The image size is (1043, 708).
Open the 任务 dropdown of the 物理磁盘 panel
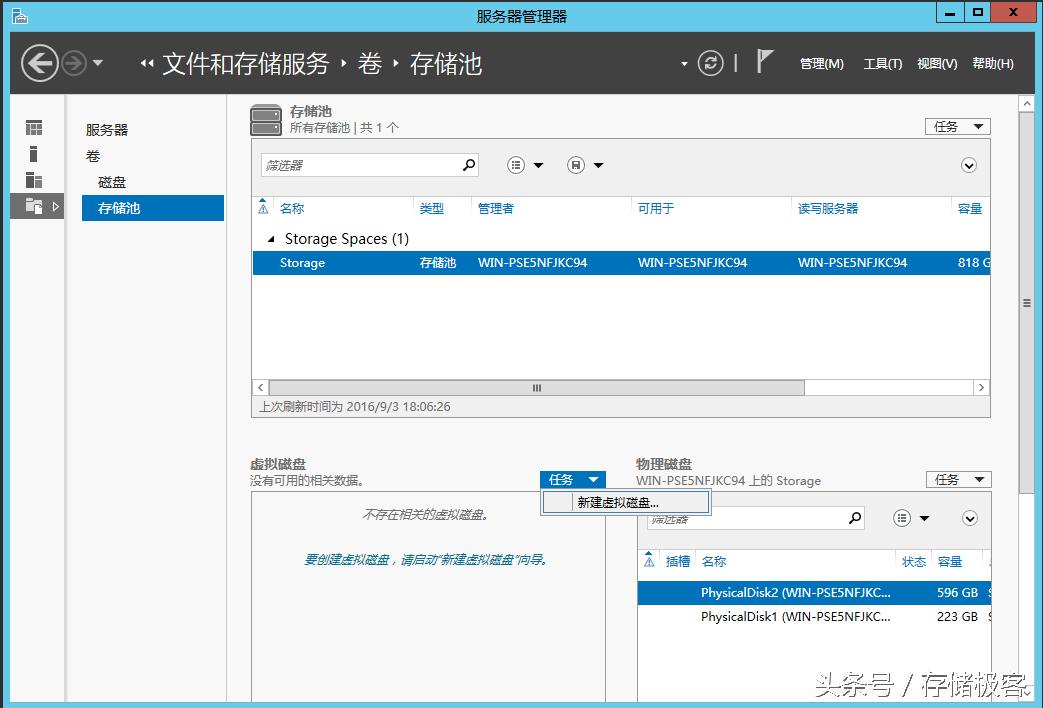coord(957,479)
